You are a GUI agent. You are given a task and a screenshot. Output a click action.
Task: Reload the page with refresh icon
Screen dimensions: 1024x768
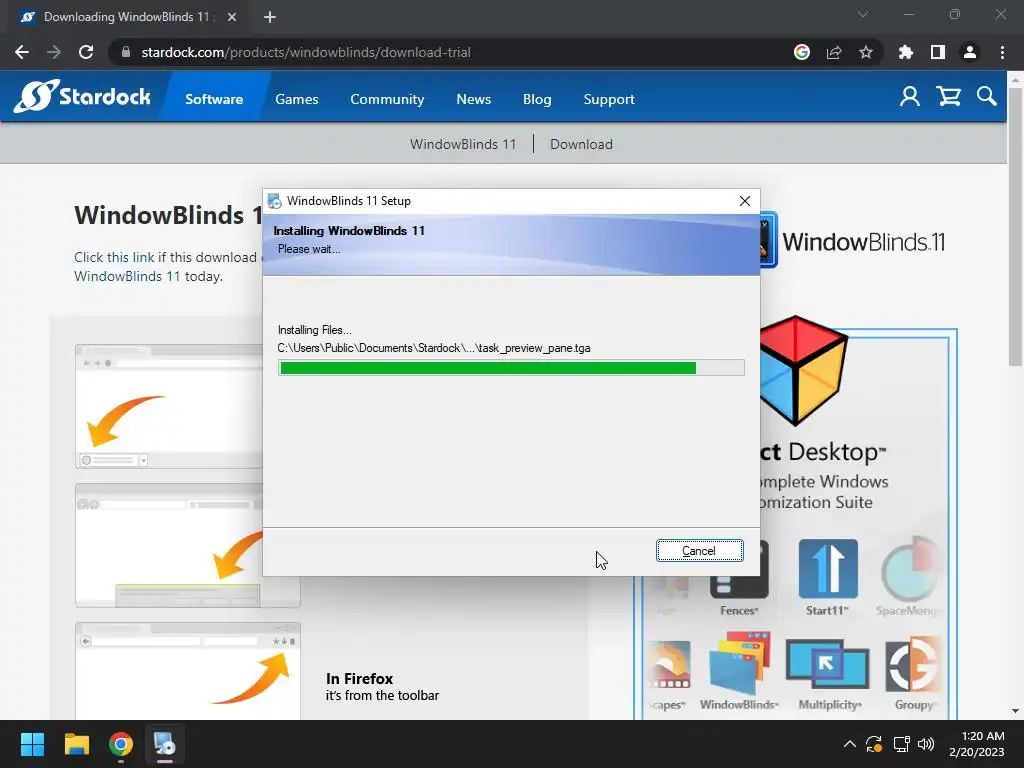click(x=86, y=52)
